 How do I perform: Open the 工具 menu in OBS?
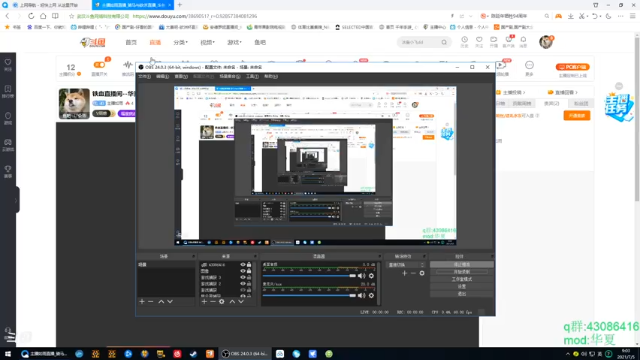tap(252, 76)
